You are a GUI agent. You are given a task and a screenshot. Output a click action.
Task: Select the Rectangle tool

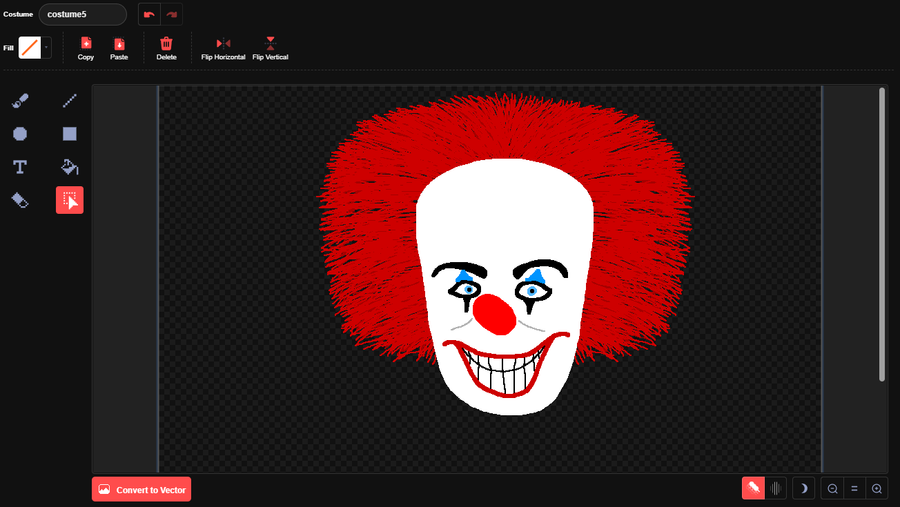pos(69,134)
